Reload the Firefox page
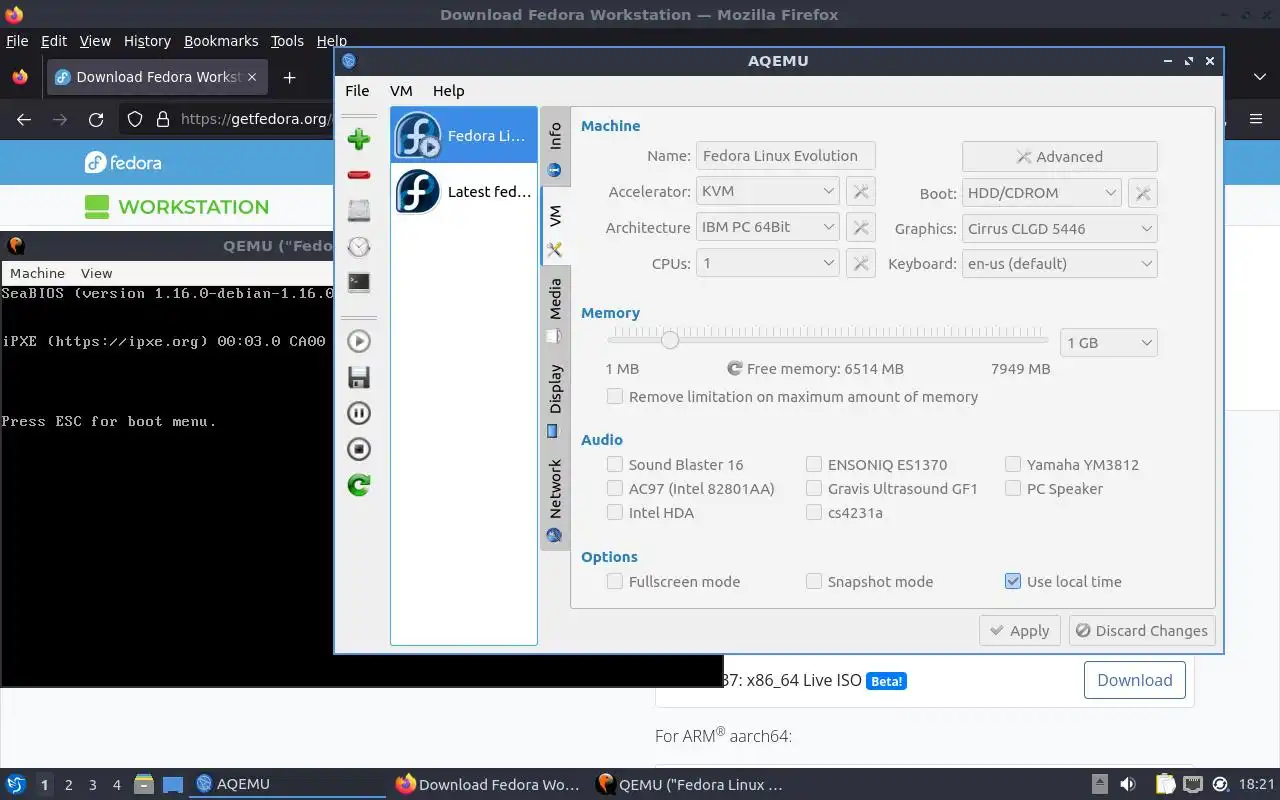 (96, 119)
